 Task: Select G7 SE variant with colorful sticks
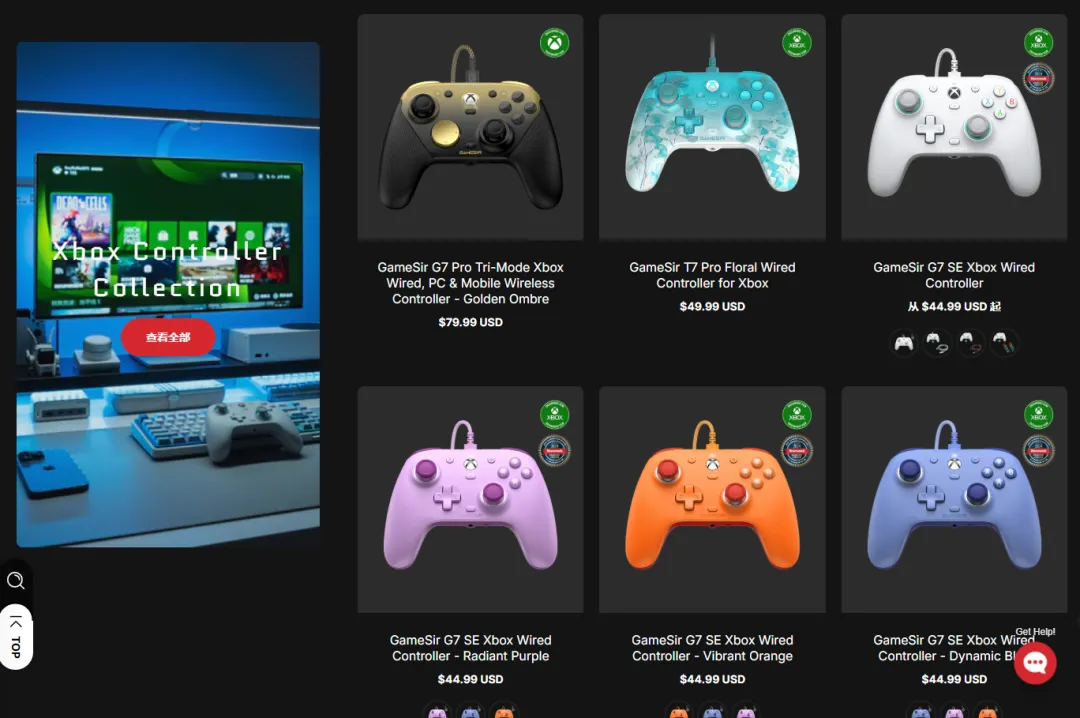tap(1003, 342)
